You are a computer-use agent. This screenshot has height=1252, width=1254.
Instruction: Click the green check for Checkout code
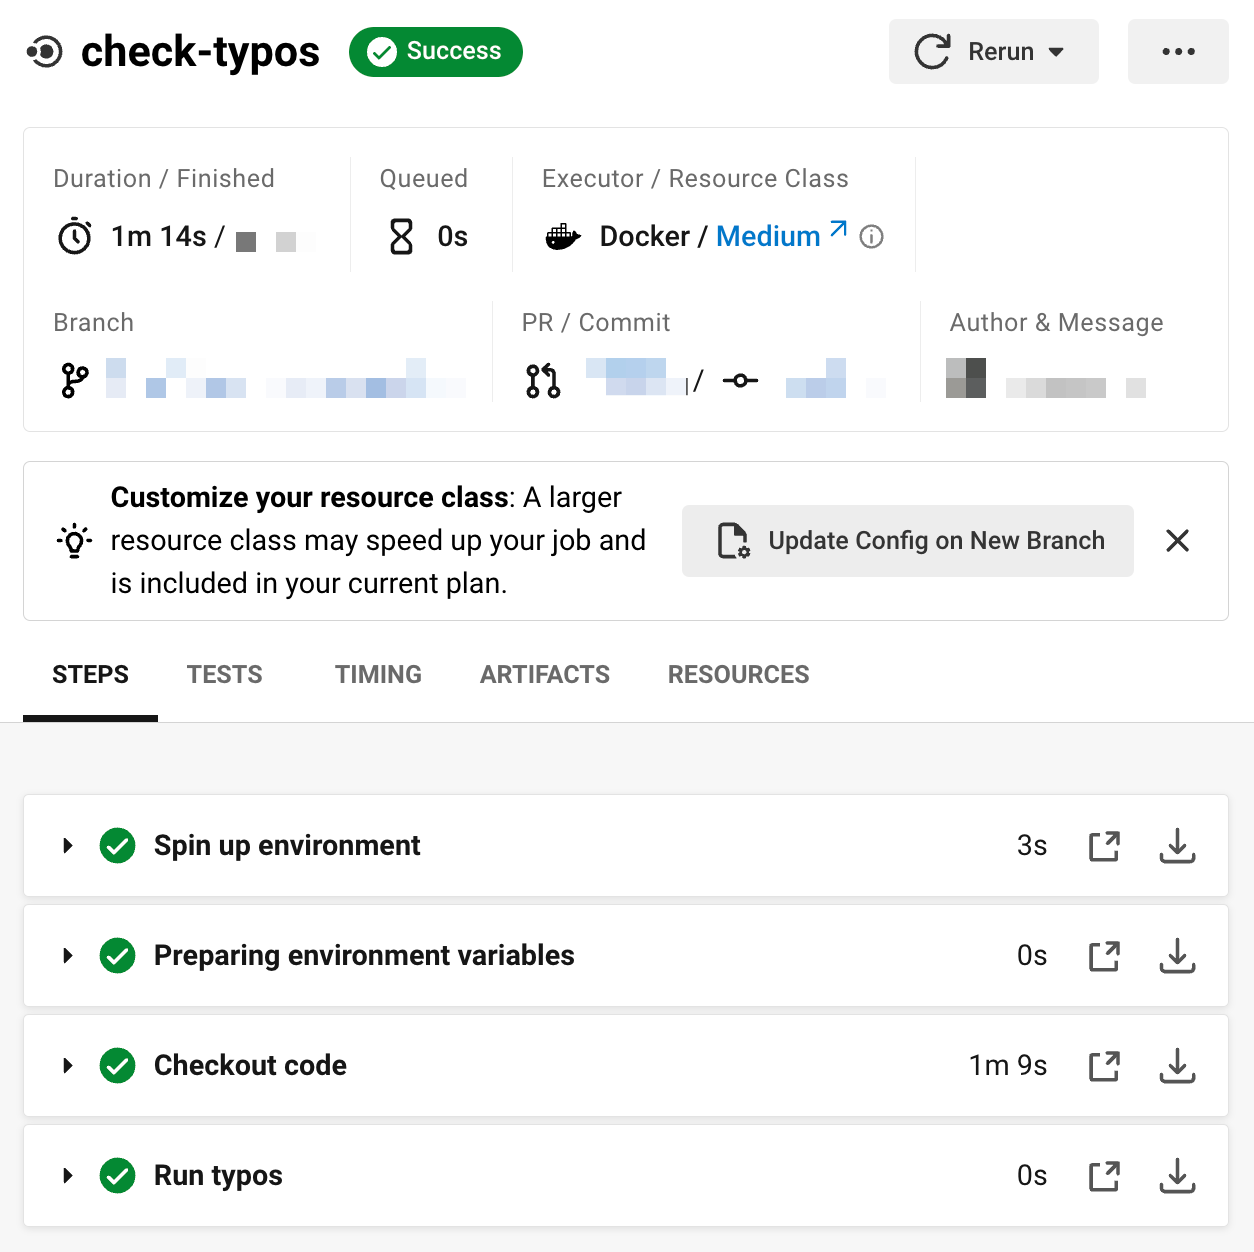pos(118,1066)
